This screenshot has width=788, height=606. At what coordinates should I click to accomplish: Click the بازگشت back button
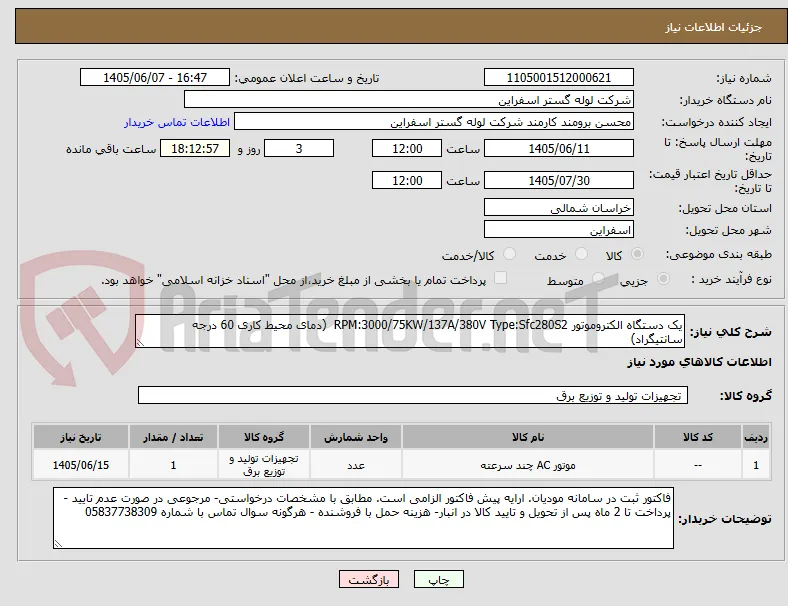coord(369,579)
